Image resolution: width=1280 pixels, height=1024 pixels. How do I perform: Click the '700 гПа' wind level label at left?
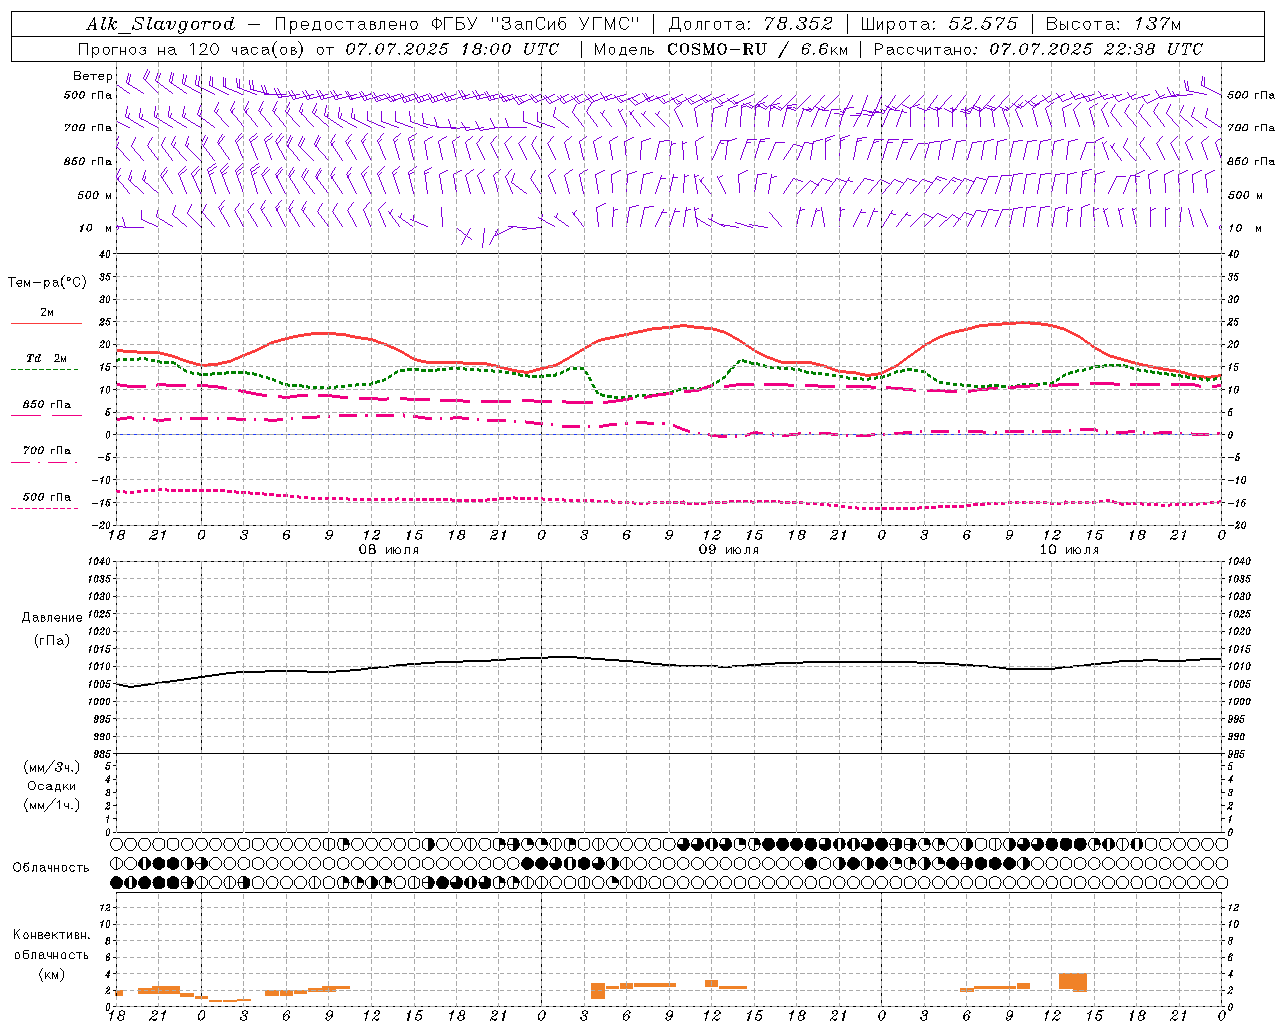[88, 128]
